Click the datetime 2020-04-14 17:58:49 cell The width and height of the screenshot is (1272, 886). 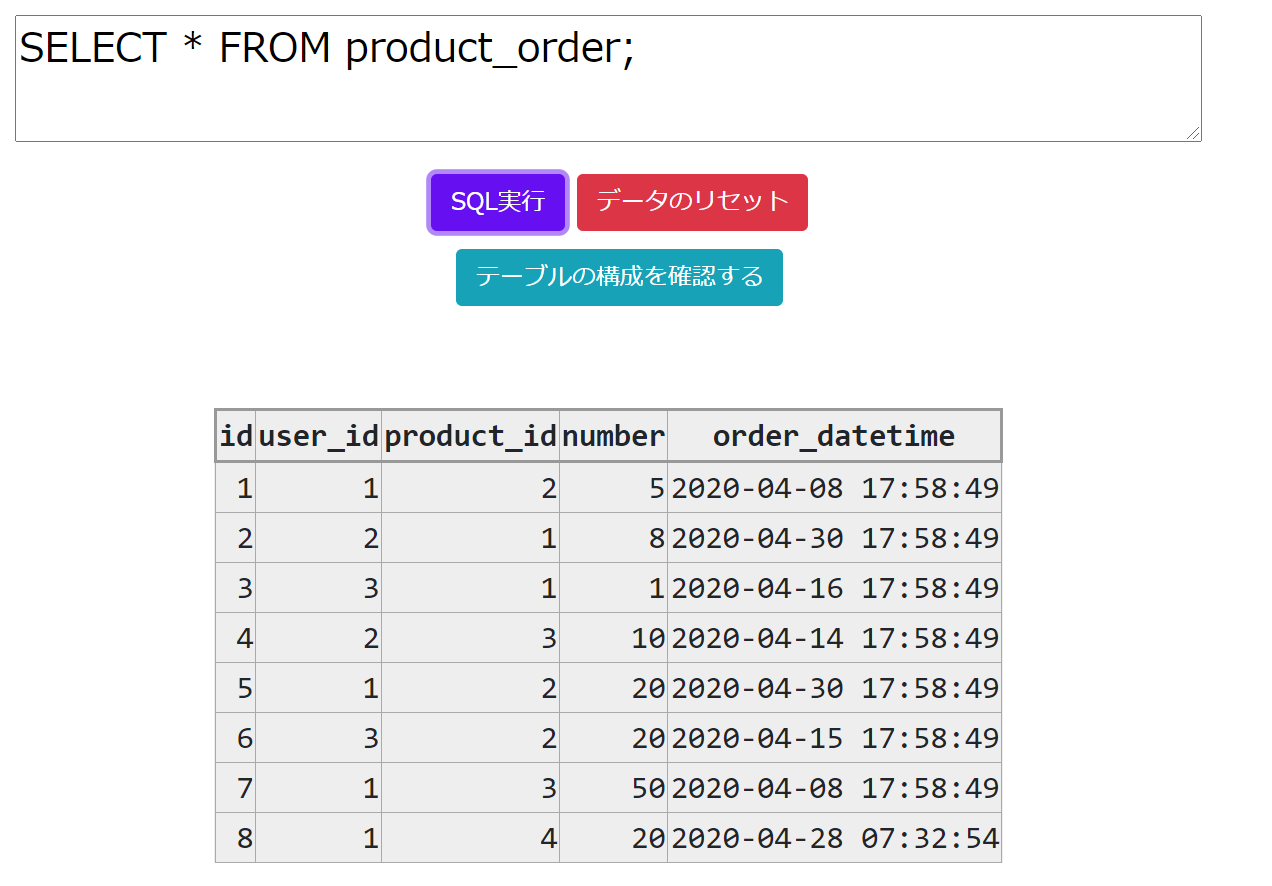point(834,638)
